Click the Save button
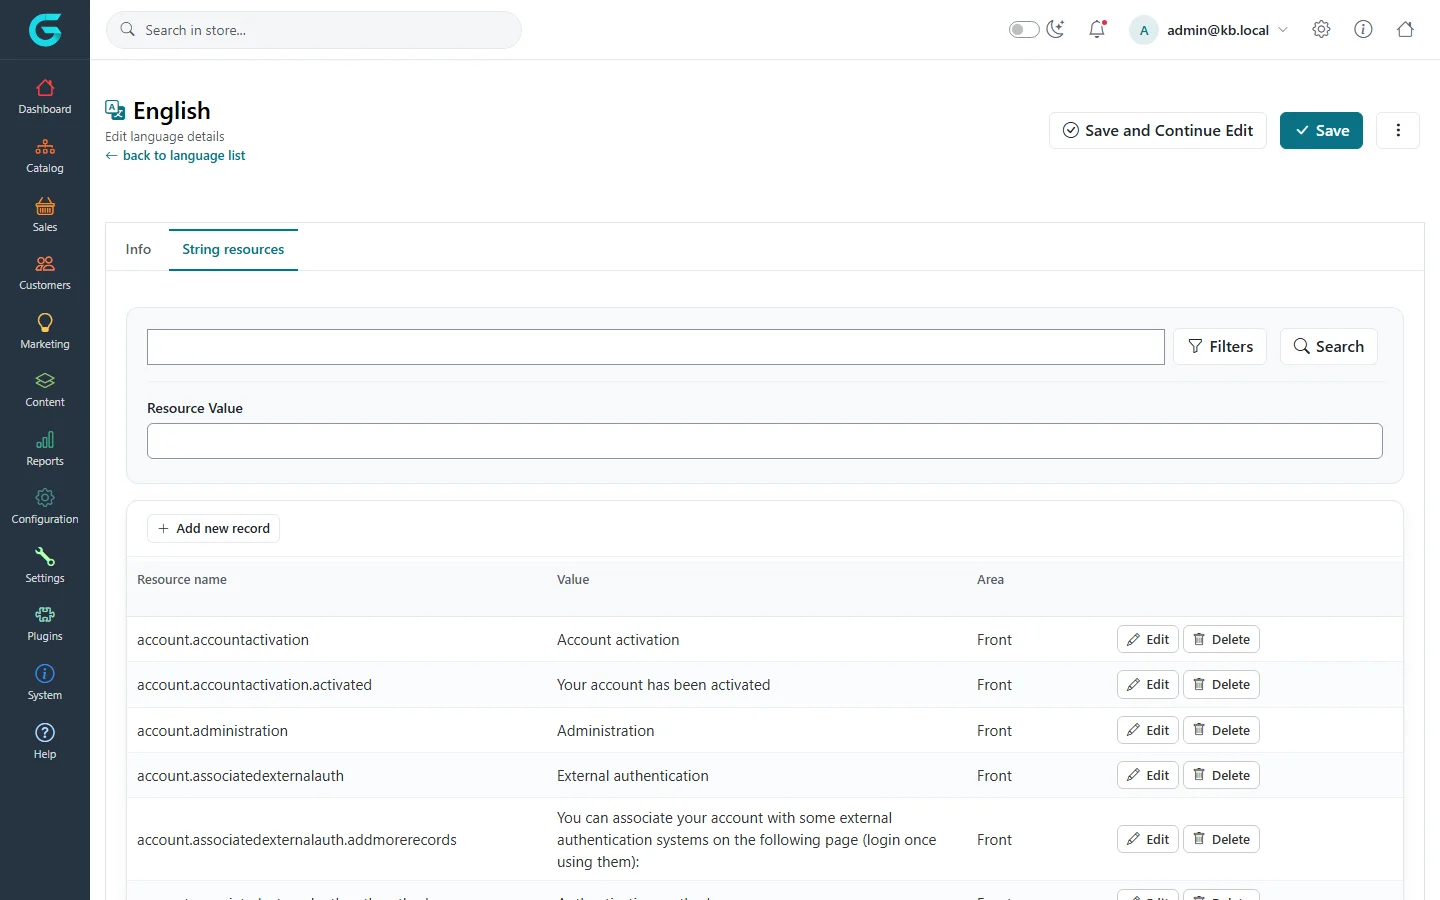Viewport: 1440px width, 900px height. pos(1321,130)
